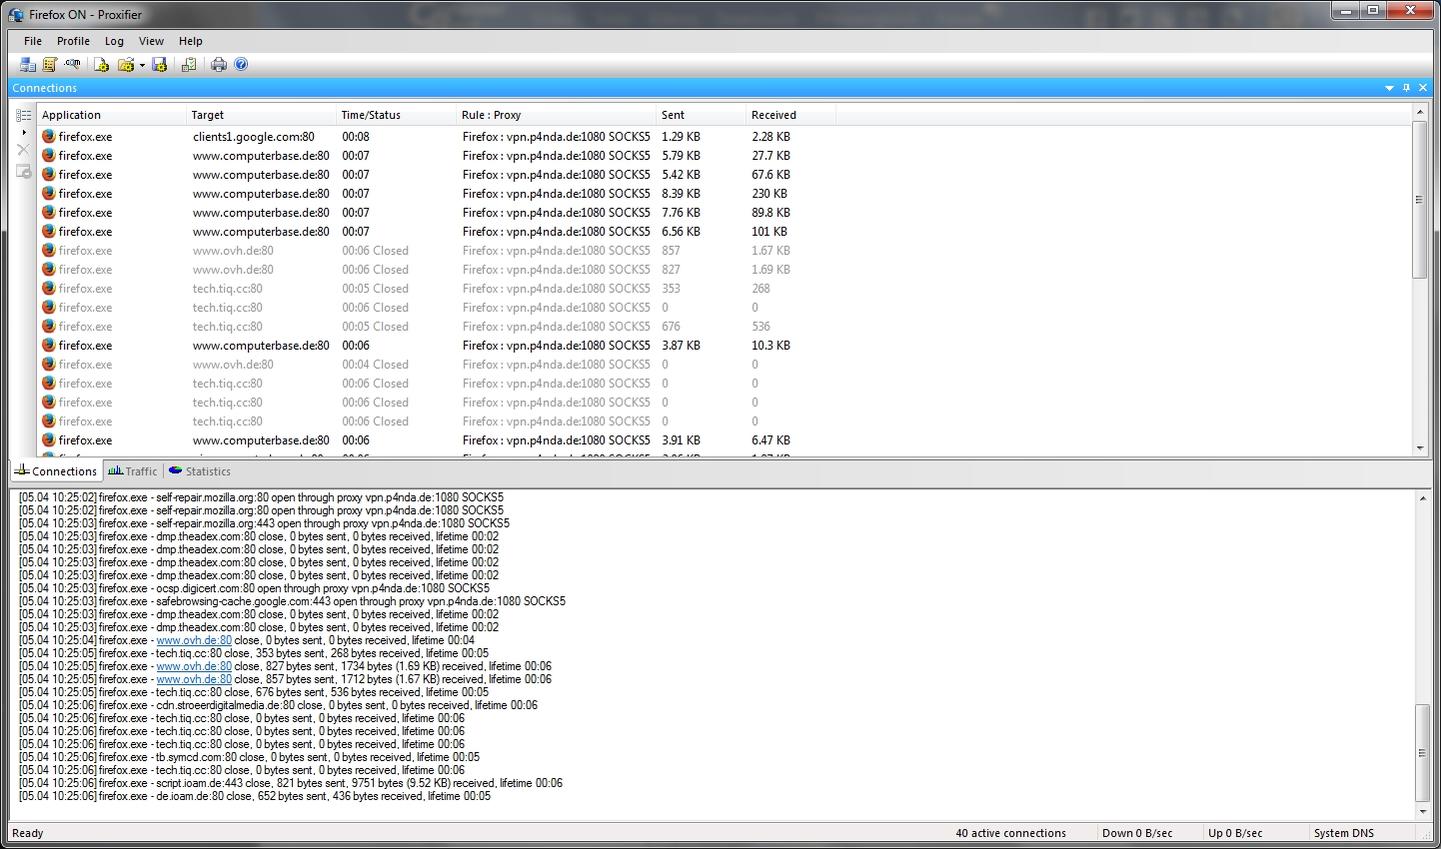Click list view mode icon beside connections
This screenshot has width=1441, height=849.
point(24,115)
